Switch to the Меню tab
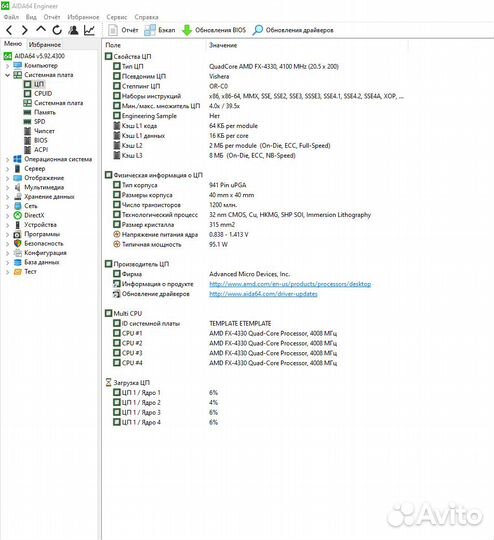 pos(13,44)
